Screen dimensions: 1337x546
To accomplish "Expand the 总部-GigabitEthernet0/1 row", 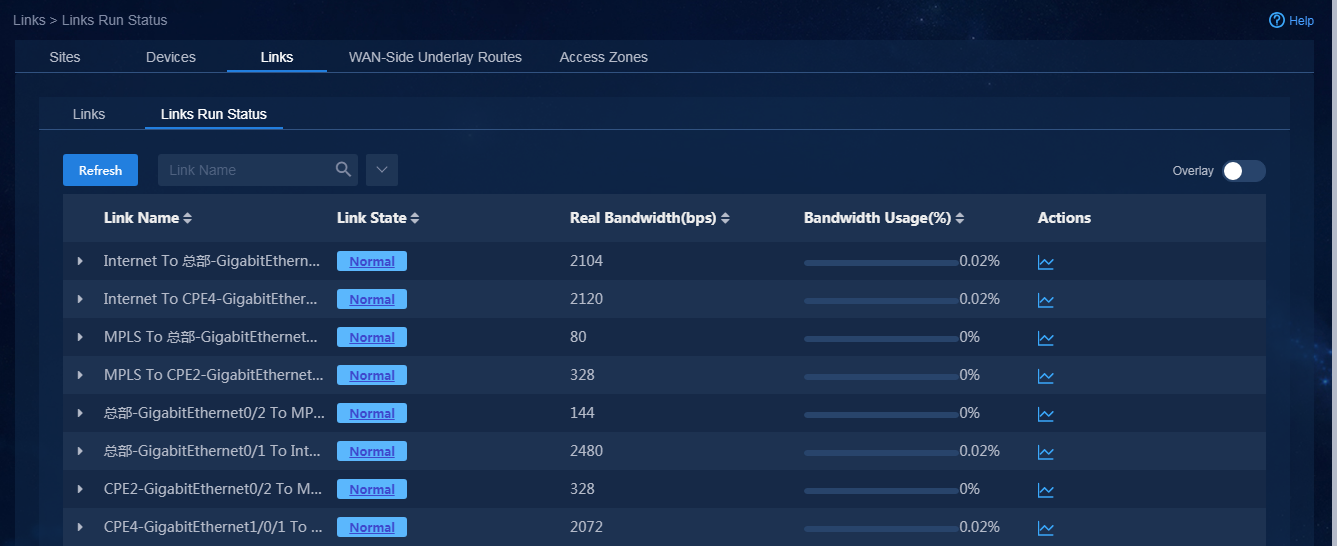I will click(80, 451).
